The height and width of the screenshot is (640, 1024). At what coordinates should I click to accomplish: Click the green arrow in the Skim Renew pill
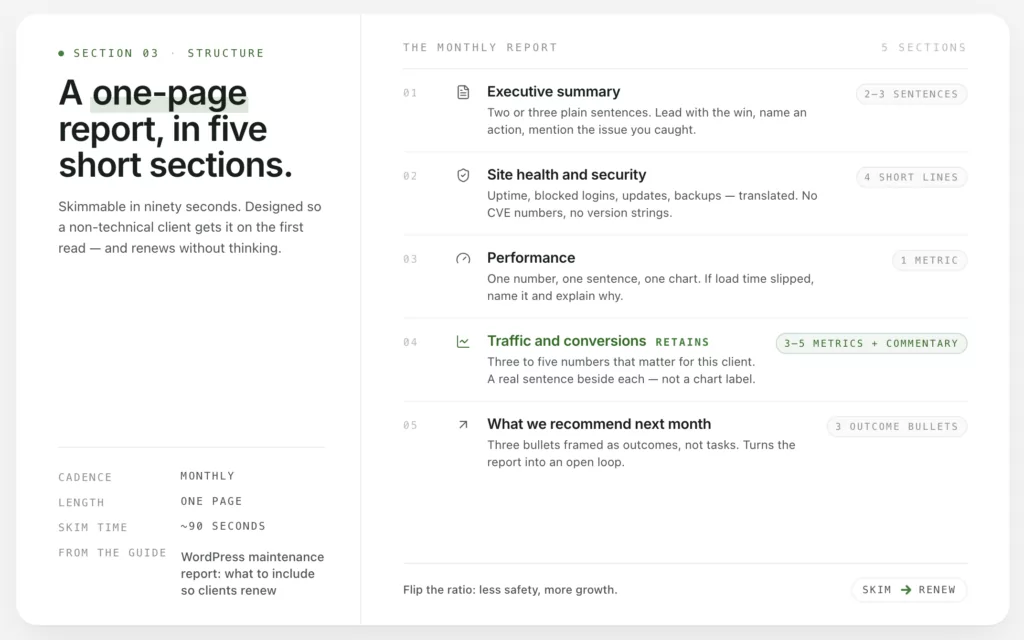tap(906, 590)
